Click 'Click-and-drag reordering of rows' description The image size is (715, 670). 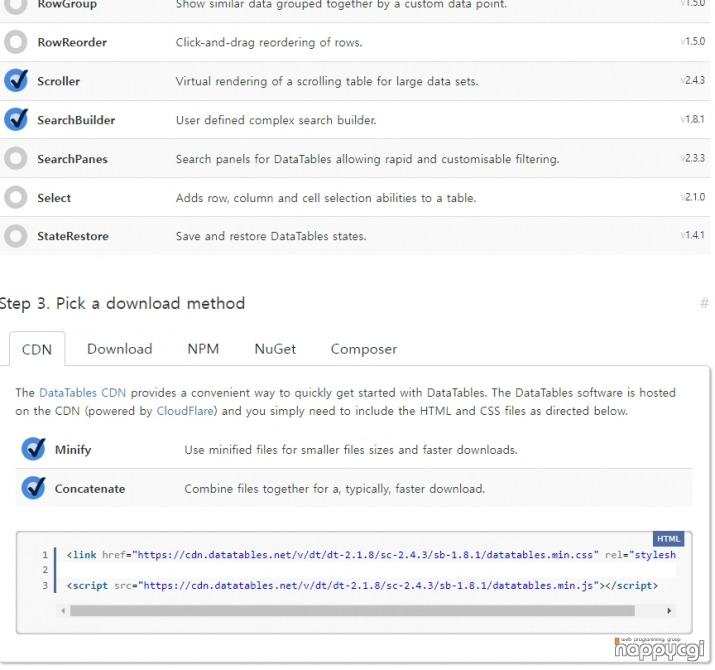269,42
